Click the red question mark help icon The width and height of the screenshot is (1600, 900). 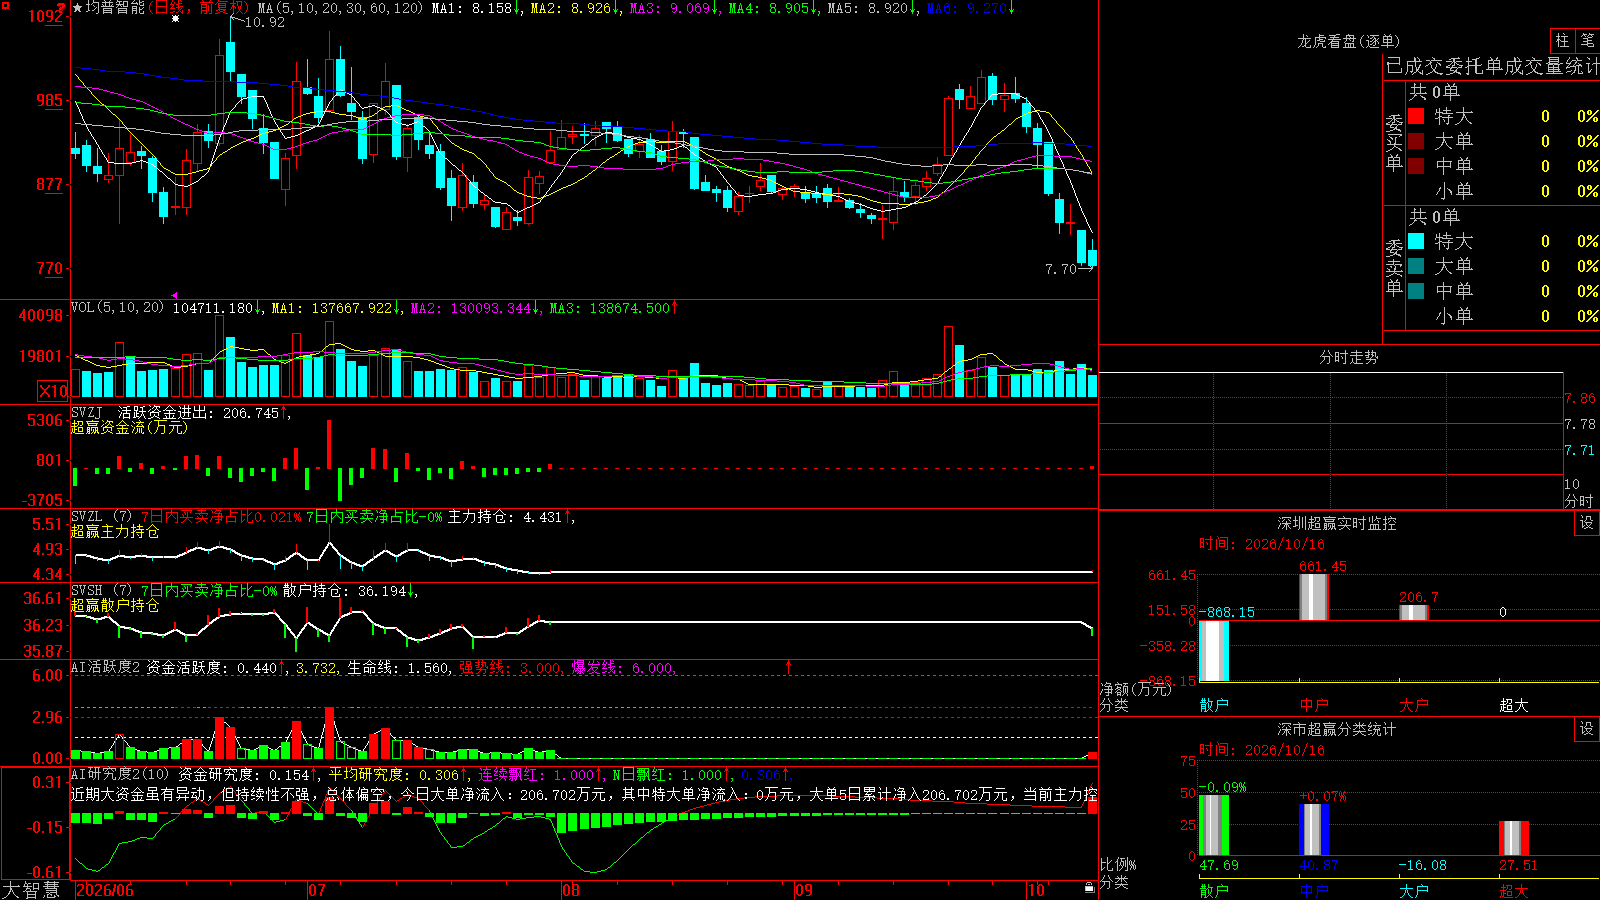(61, 9)
